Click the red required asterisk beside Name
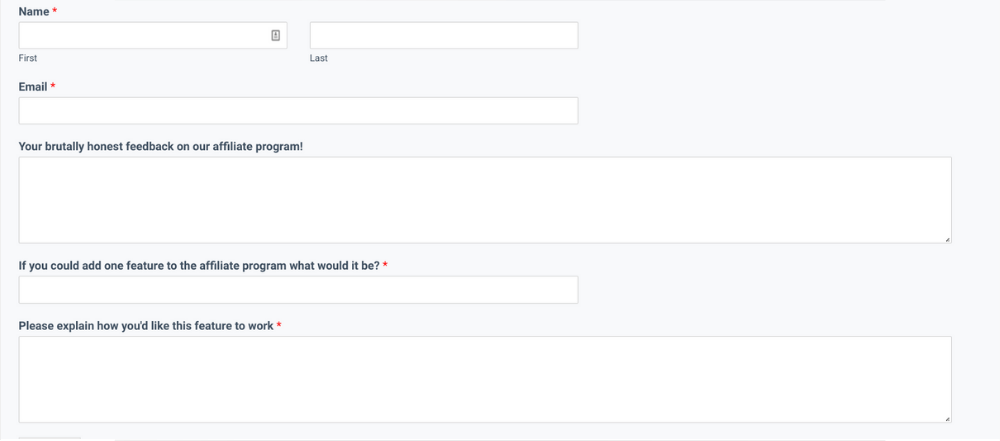Screen dimensions: 1000x441 54,10
